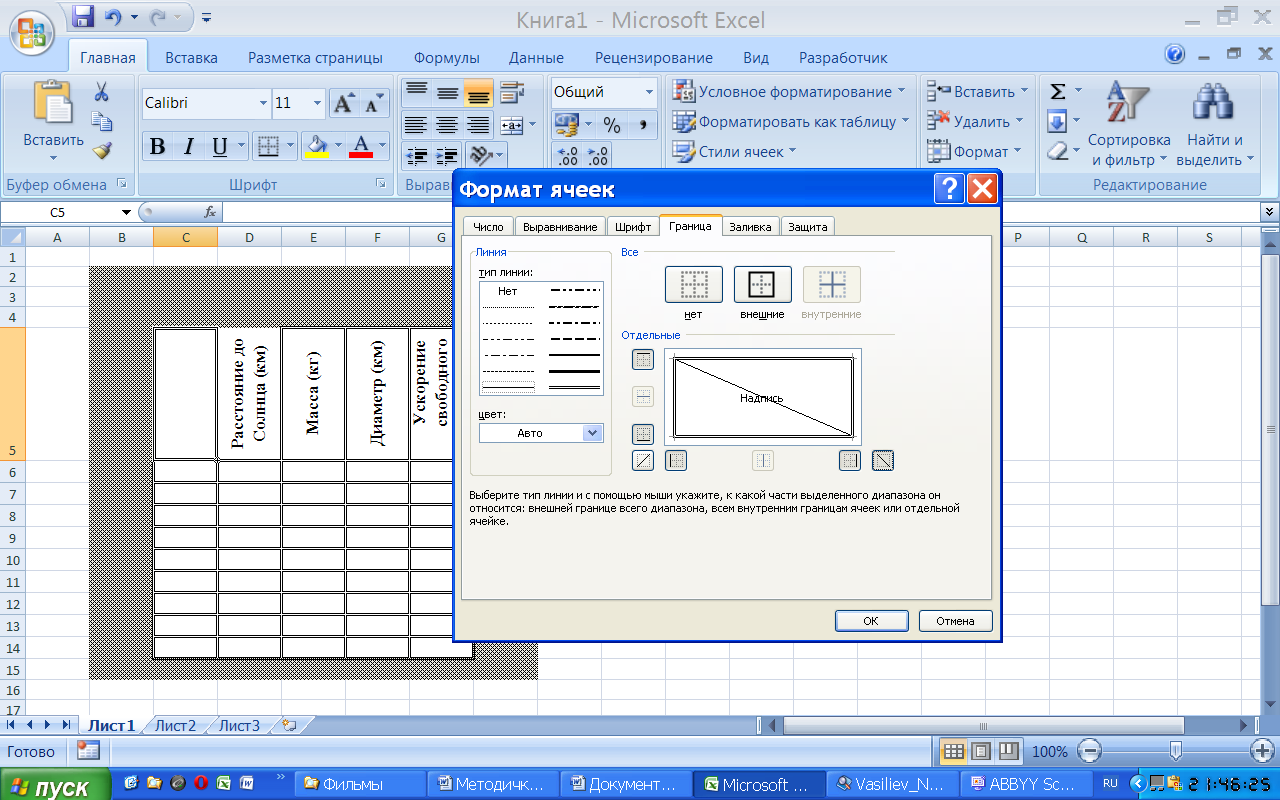This screenshot has height=800, width=1280.
Task: Select the Format Painter brush
Action: coord(101,151)
